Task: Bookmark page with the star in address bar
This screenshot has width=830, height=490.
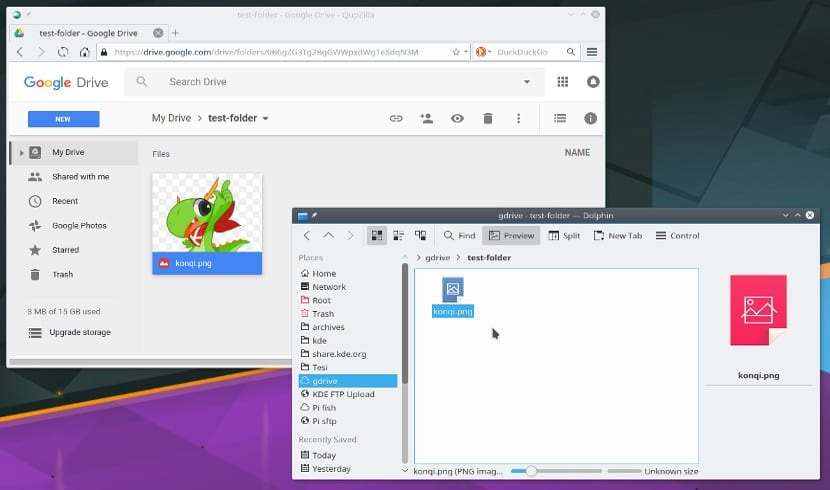Action: point(456,52)
